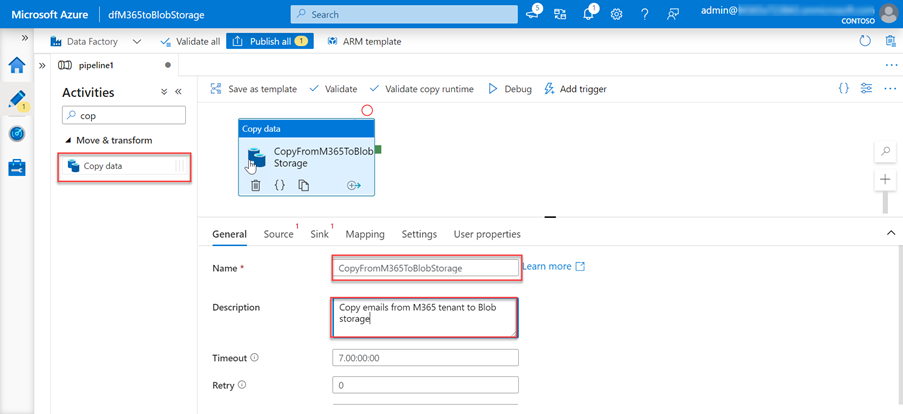
Task: Click the refresh icon in top toolbar
Action: pyautogui.click(x=865, y=41)
